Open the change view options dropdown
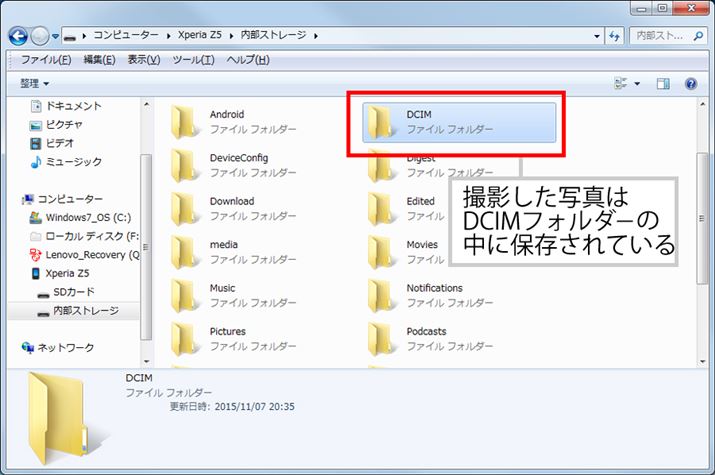Viewport: 715px width, 475px height. tap(637, 84)
